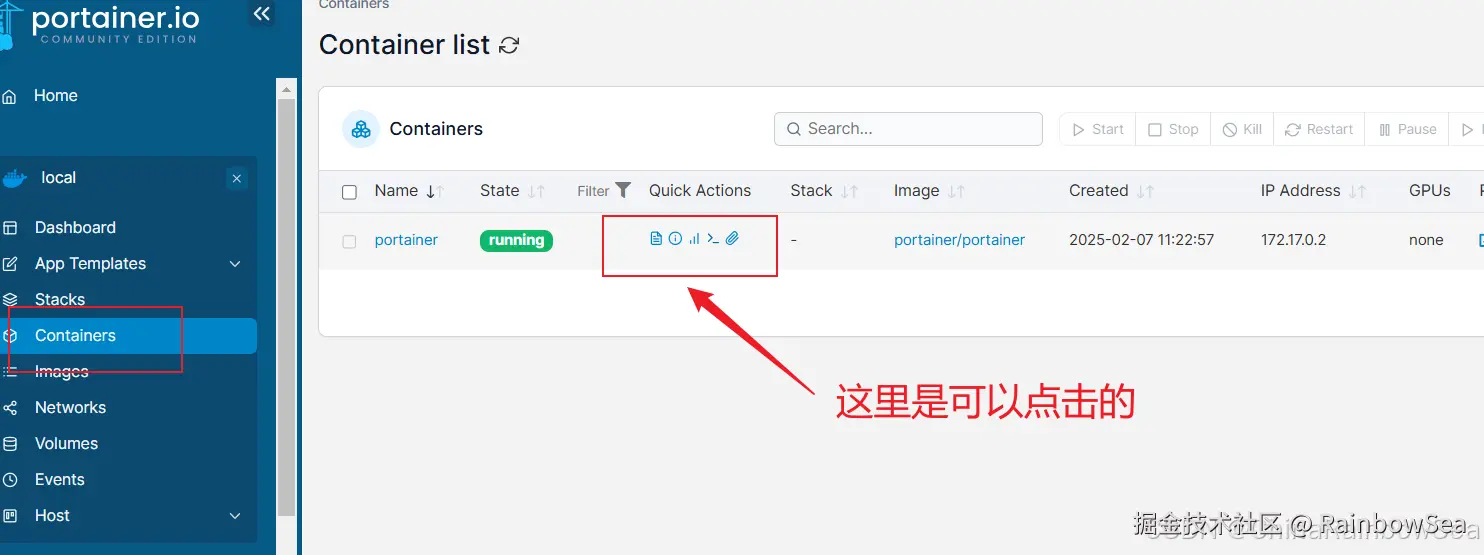Viewport: 1484px width, 555px height.
Task: Go to Networks in the sidebar
Action: coord(70,408)
